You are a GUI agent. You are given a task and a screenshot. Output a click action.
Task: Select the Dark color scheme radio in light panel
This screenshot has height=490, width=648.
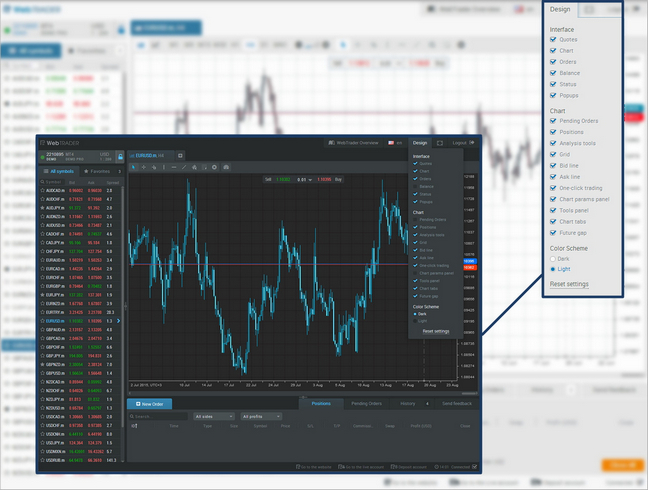coord(554,259)
